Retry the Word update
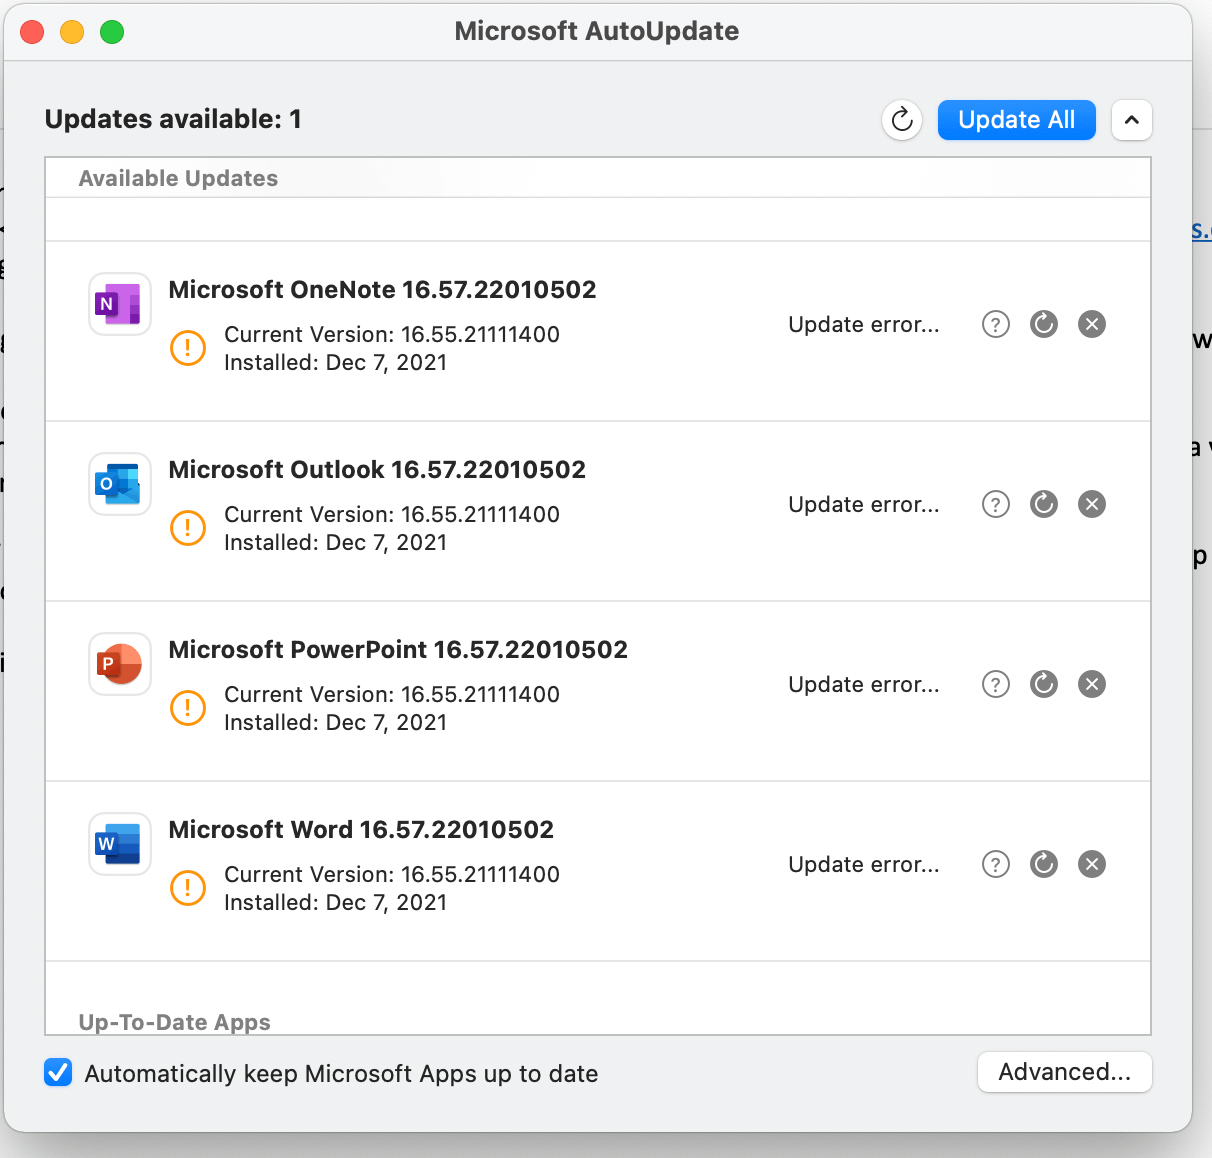Screen dimensions: 1212x1158 [x=1044, y=864]
